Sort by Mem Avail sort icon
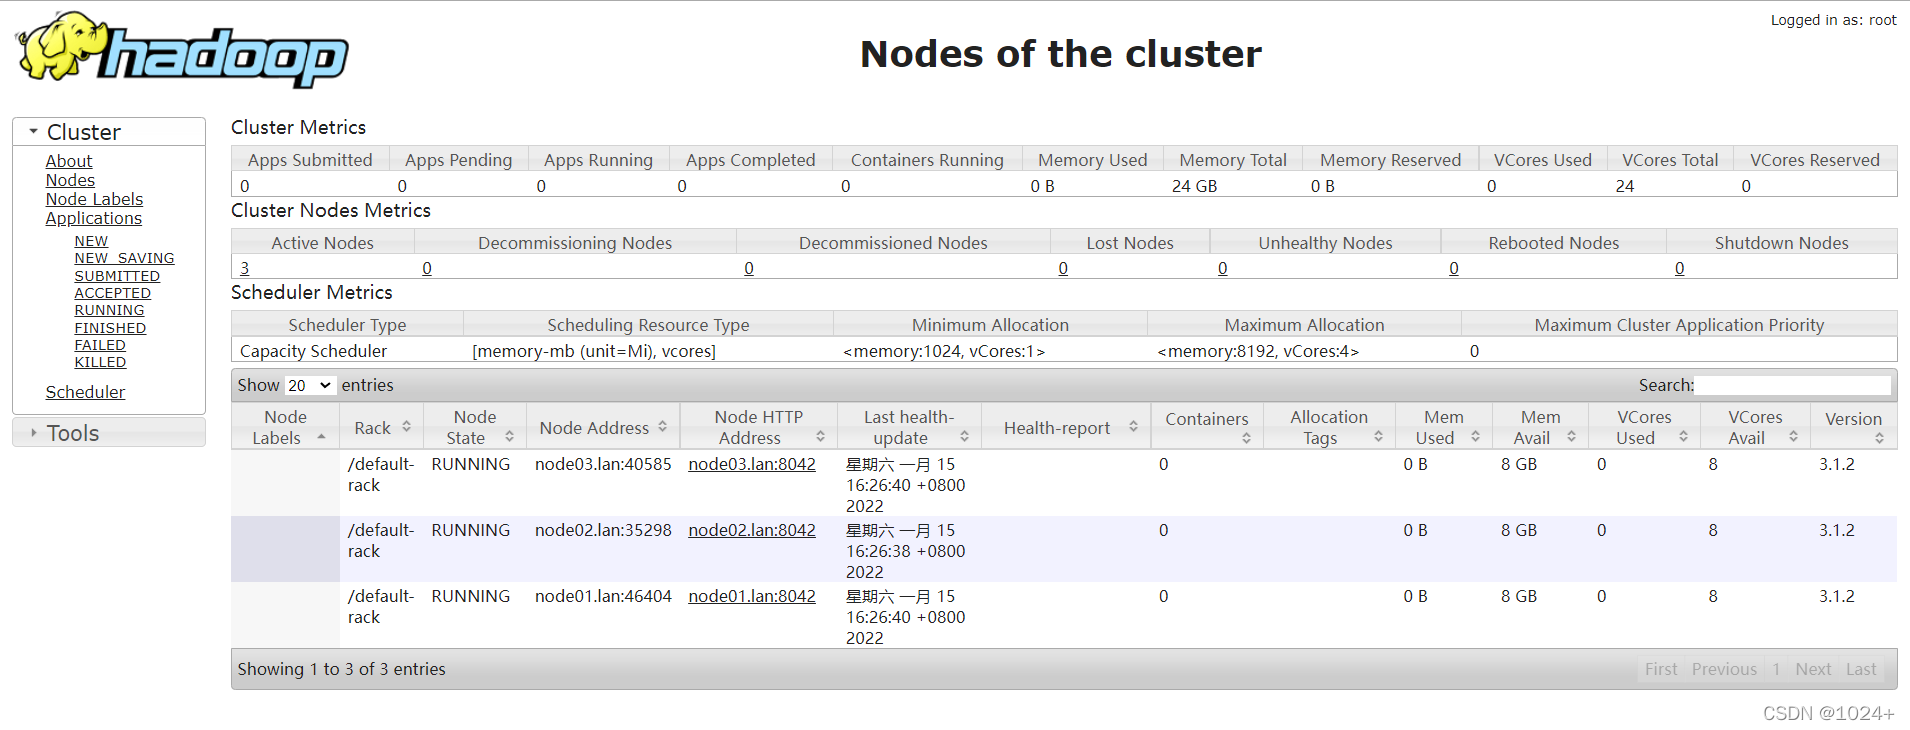 click(x=1571, y=437)
